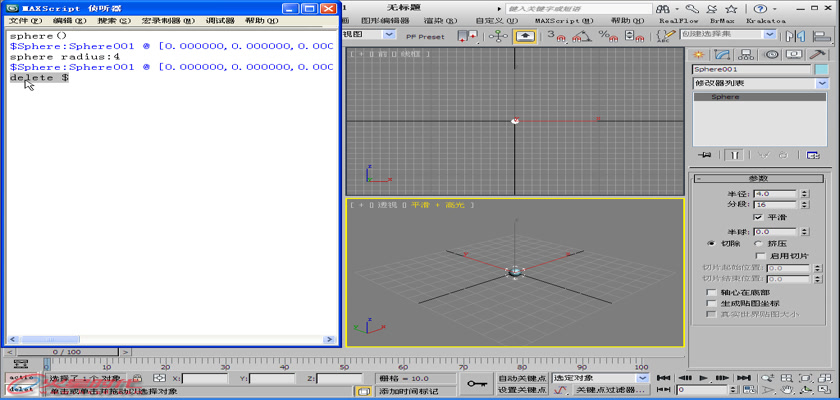Click the PF Preset button

tap(425, 36)
